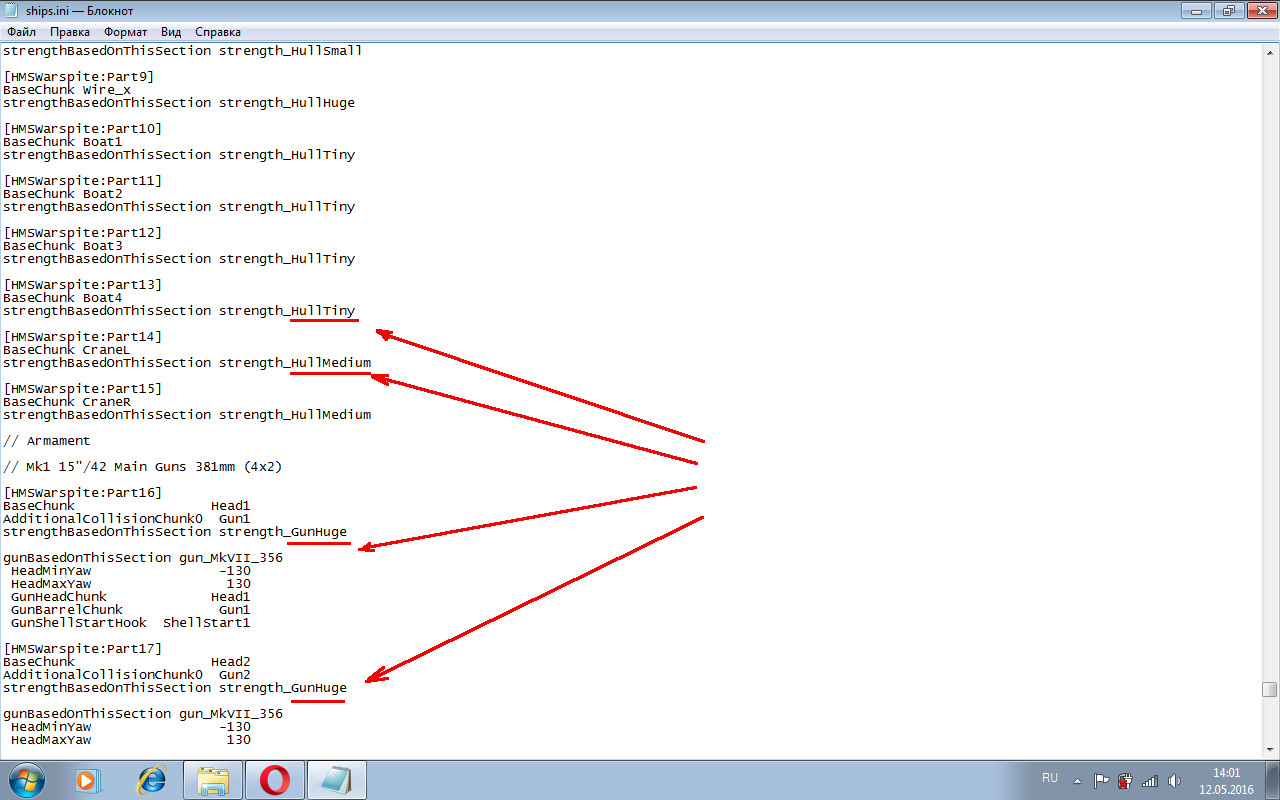Click the "// Armament" comment line

(46, 440)
